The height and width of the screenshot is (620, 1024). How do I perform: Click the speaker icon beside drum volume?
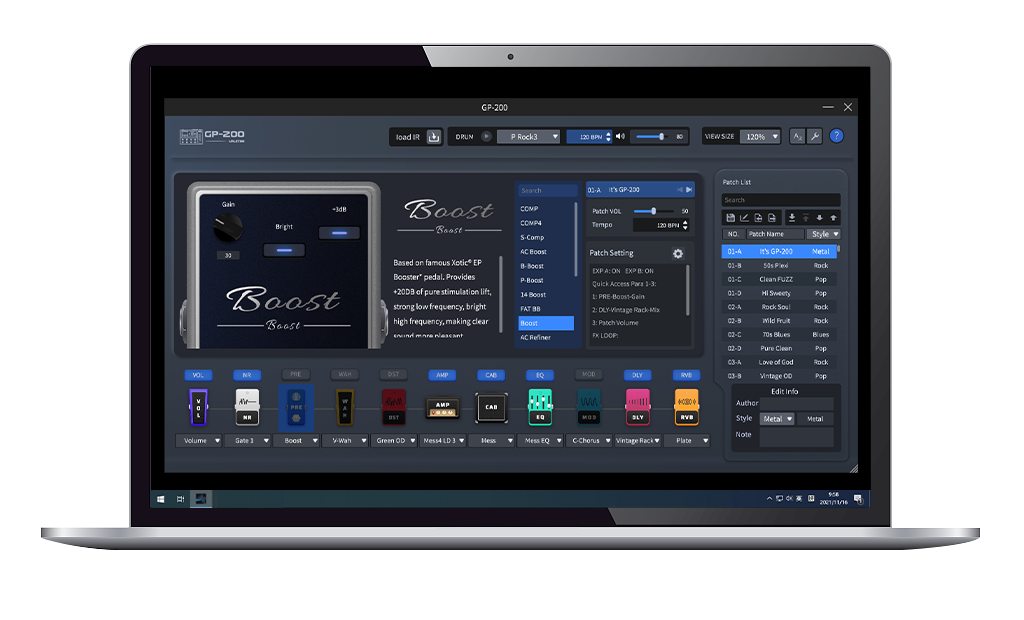tap(620, 137)
